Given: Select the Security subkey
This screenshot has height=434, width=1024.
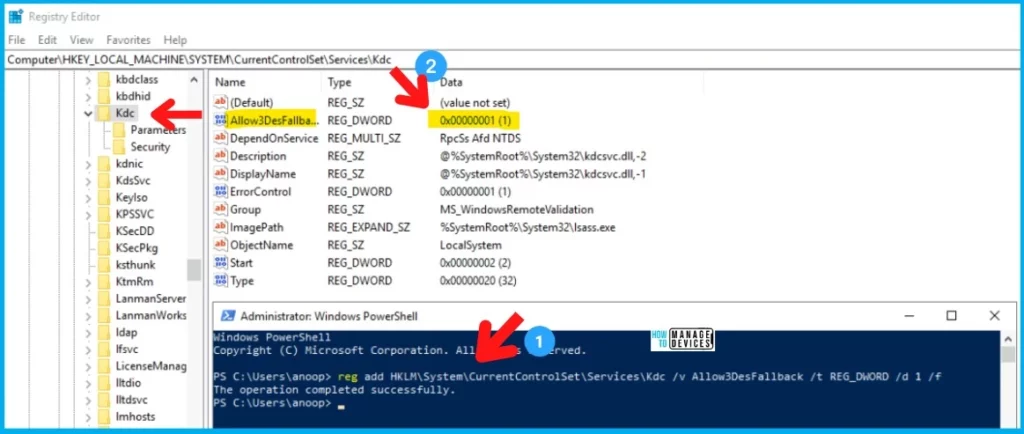Looking at the screenshot, I should click(x=150, y=147).
